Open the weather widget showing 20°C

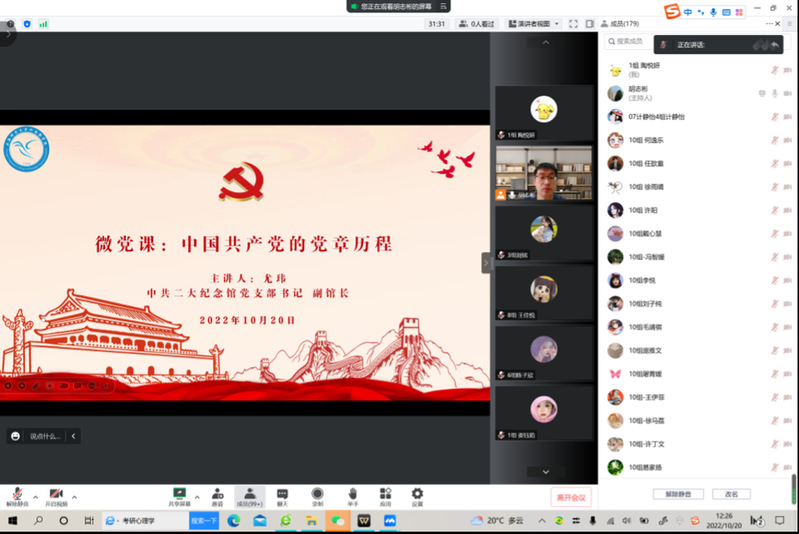(497, 521)
